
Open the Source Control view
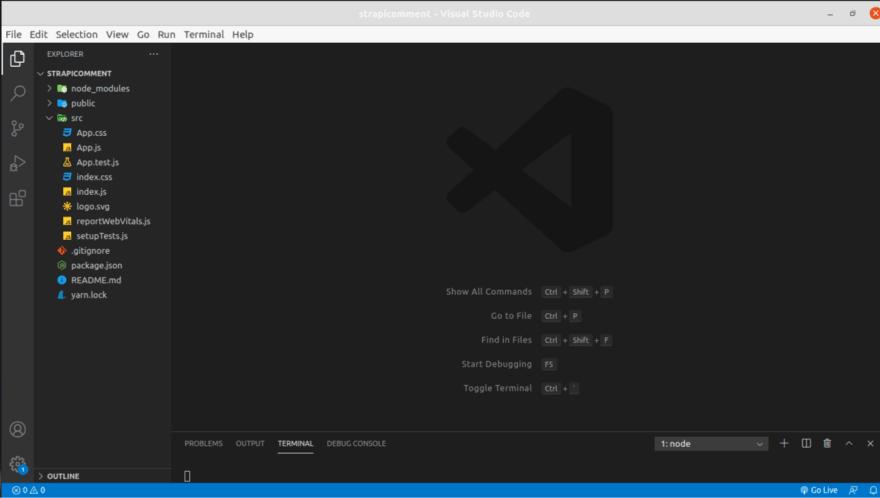tap(17, 128)
